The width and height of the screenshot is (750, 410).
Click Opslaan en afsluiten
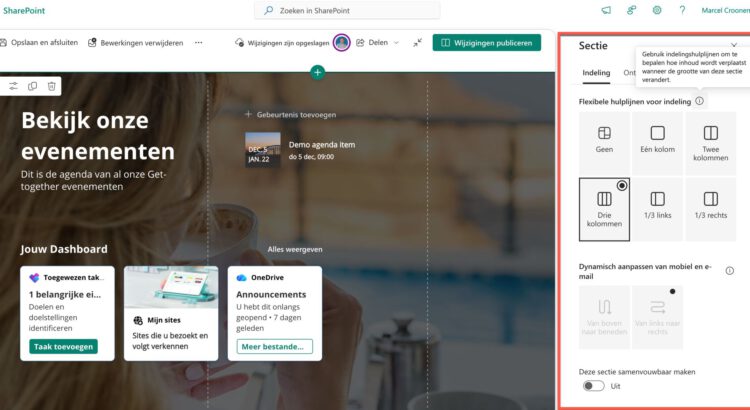click(x=39, y=43)
